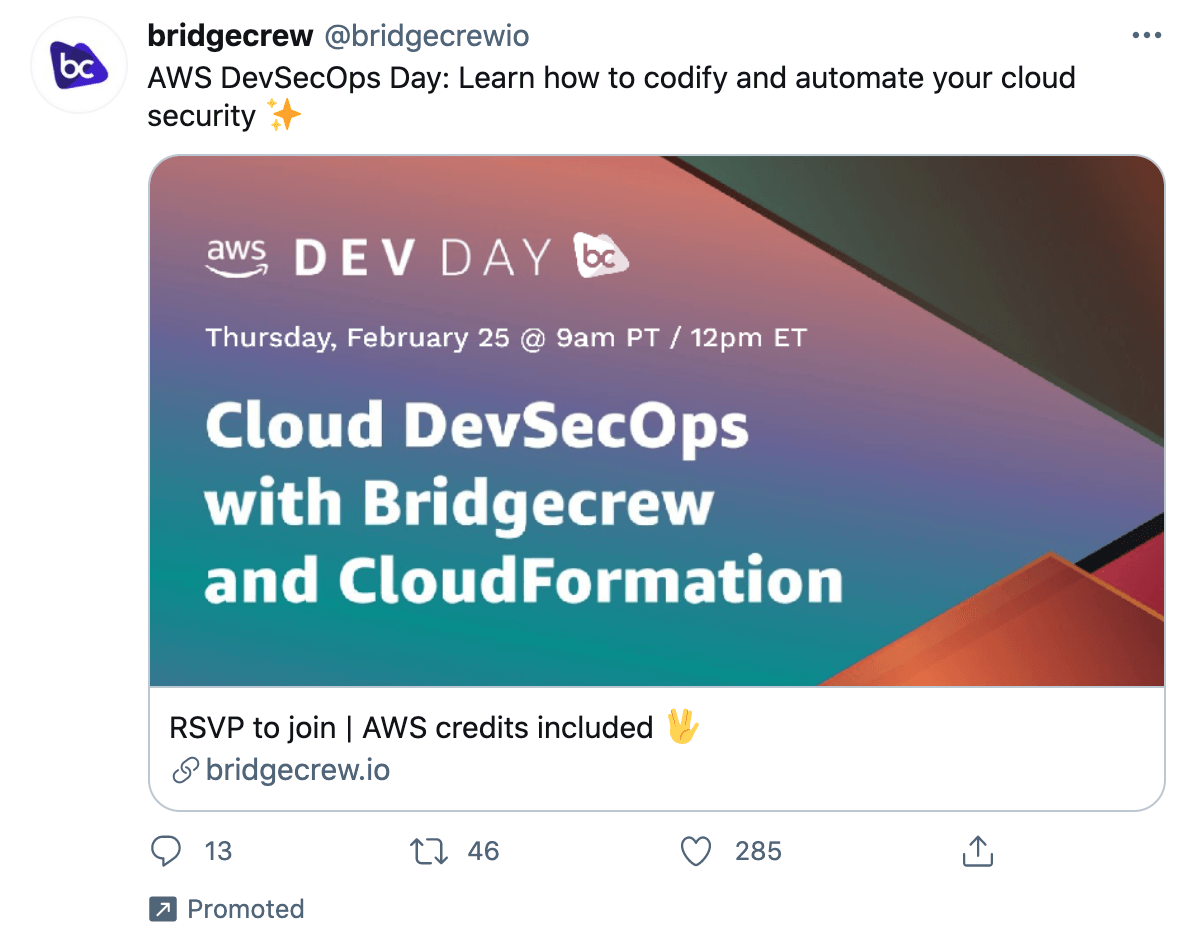Click the reply speech bubble icon
The width and height of the screenshot is (1196, 942).
coord(166,850)
